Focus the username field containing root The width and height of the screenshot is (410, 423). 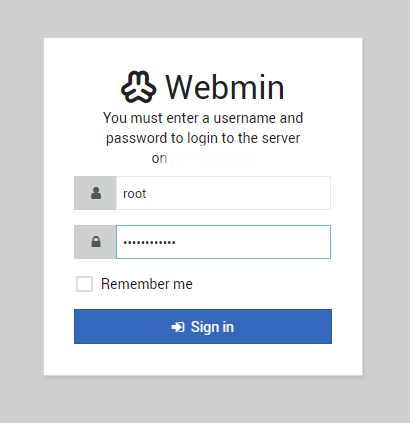[x=223, y=193]
